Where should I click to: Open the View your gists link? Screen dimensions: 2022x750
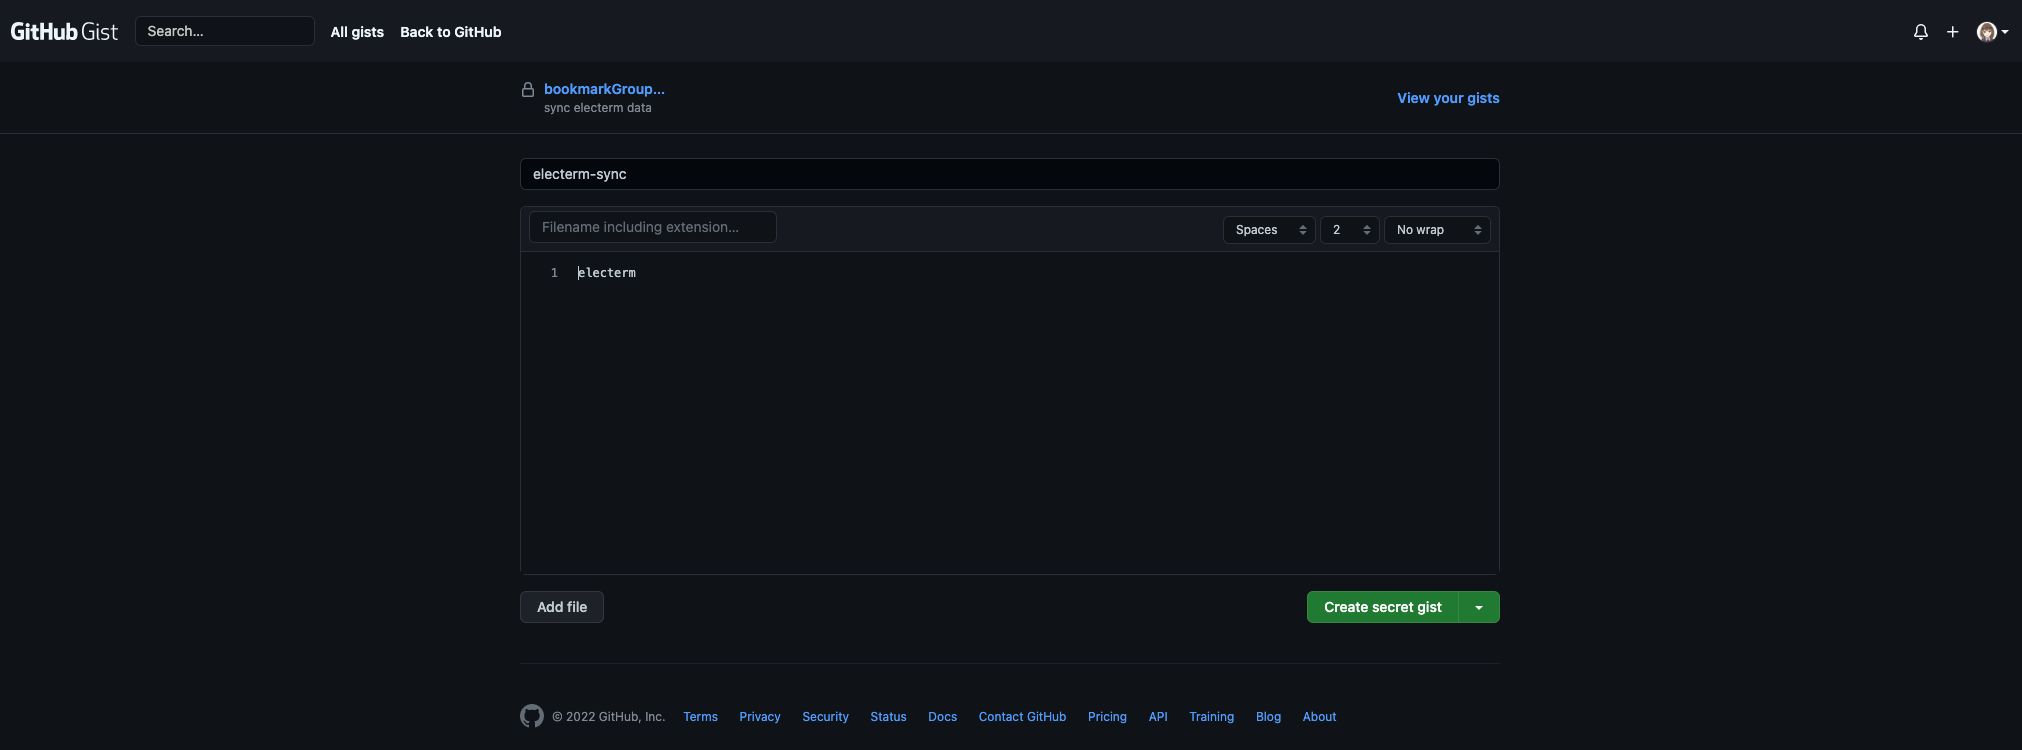[x=1447, y=98]
